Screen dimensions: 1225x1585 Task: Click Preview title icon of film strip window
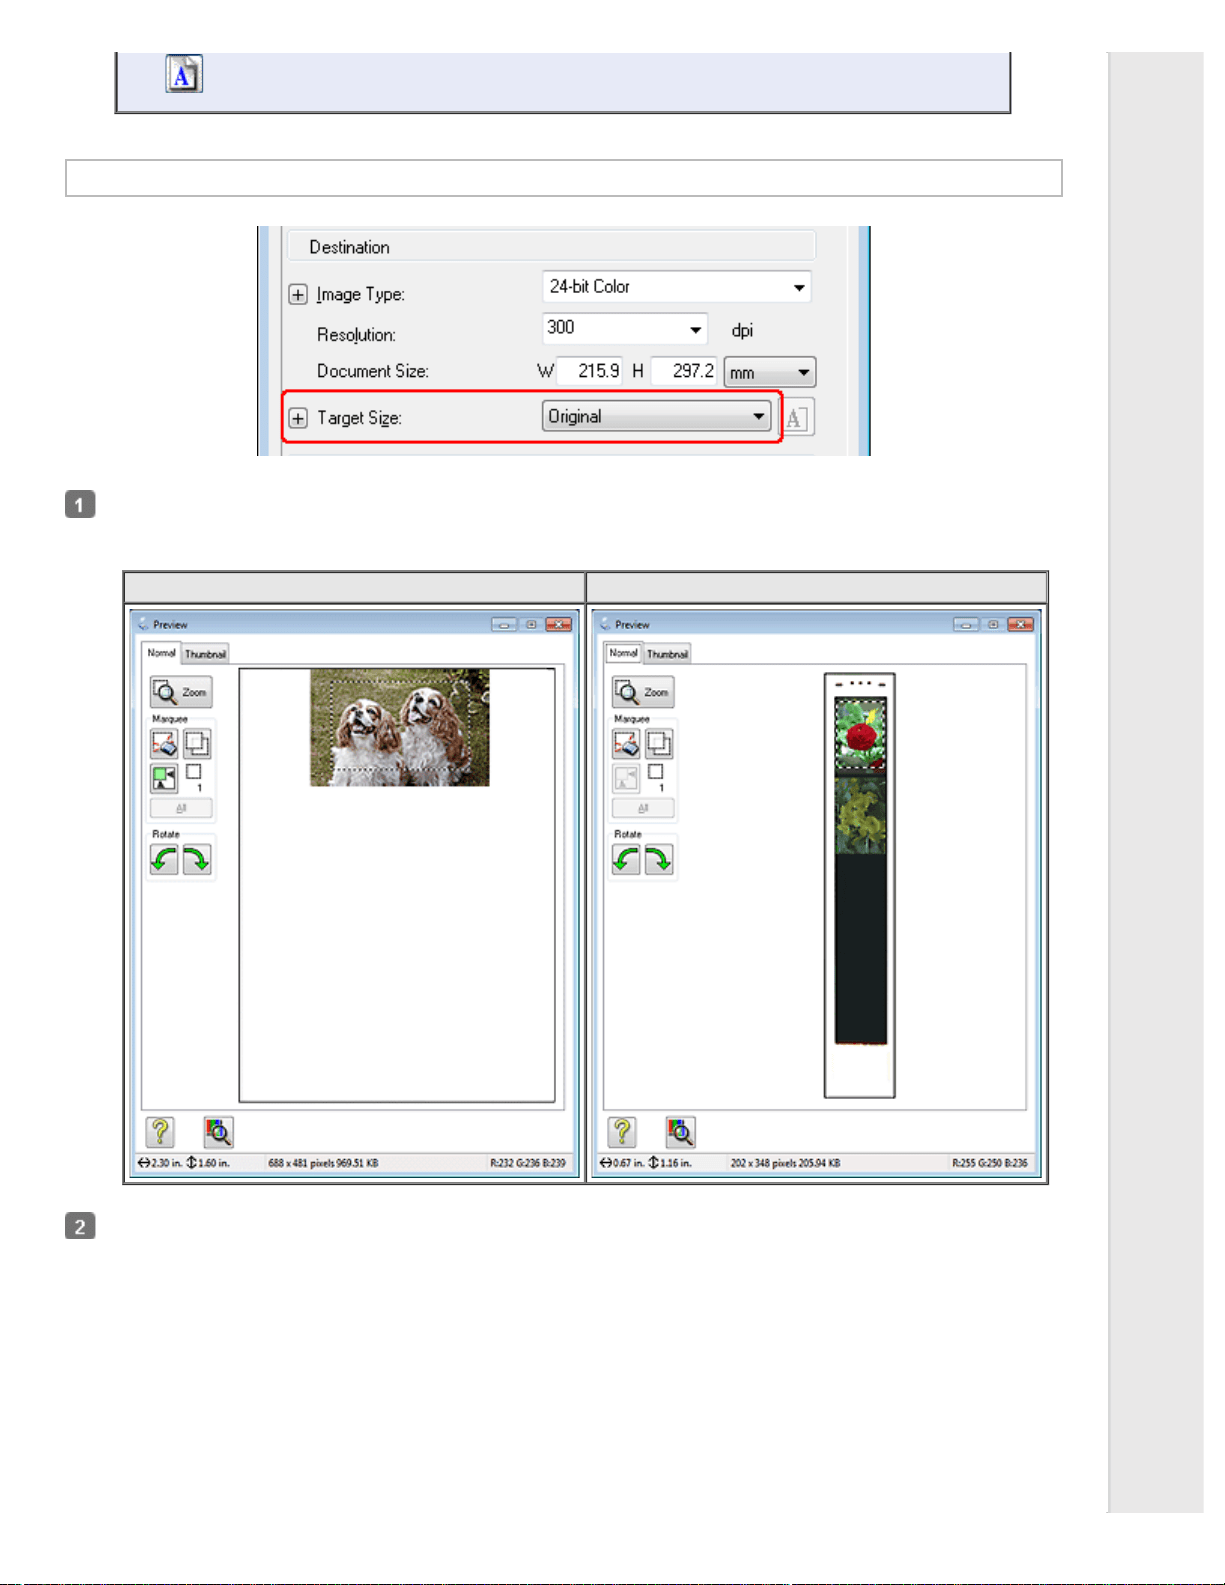pyautogui.click(x=605, y=624)
